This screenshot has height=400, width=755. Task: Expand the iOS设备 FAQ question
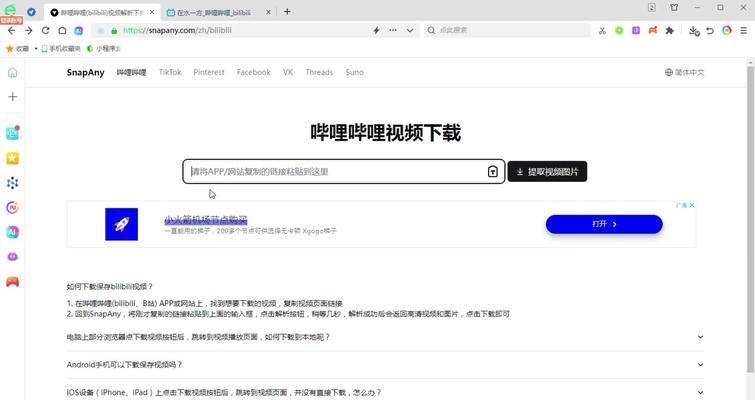(x=385, y=393)
